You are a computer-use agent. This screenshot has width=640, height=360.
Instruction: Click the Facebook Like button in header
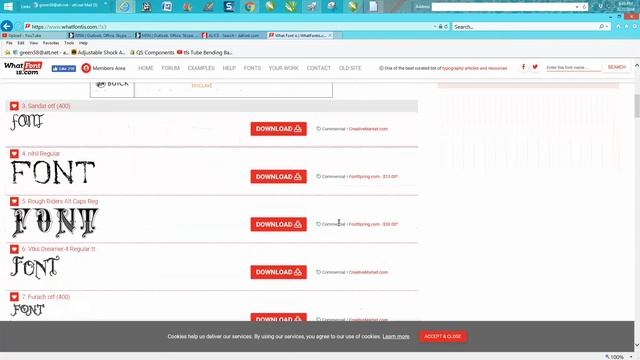click(63, 69)
